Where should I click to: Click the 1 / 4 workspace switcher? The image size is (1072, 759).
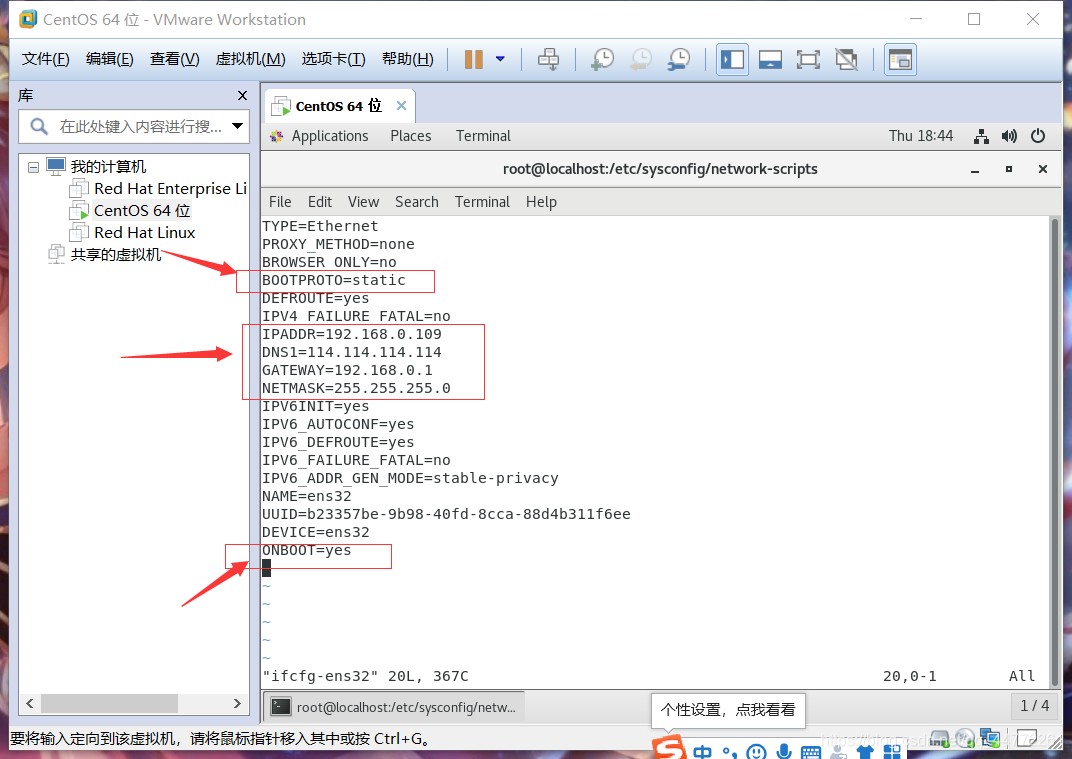pos(1034,706)
